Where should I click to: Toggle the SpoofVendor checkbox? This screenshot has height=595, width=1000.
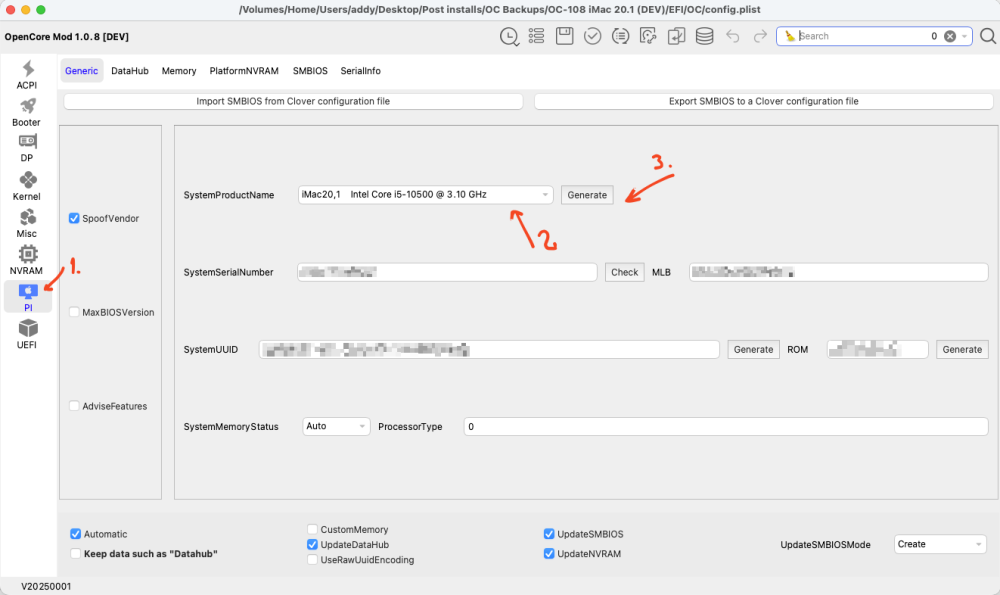[74, 218]
